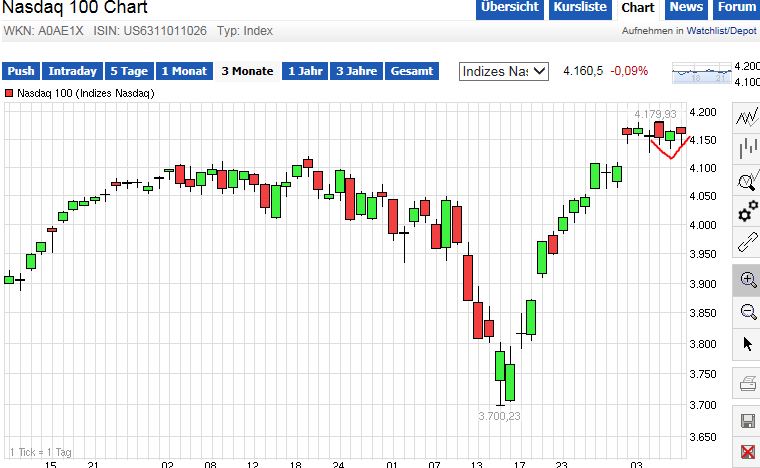Switch to Übersicht tab
Screen dimensions: 760x468
click(509, 8)
